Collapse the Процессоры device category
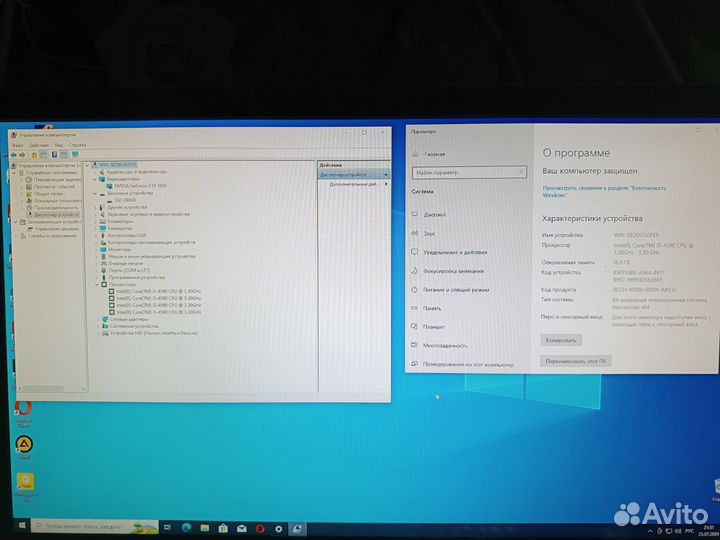This screenshot has width=720, height=540. point(97,284)
